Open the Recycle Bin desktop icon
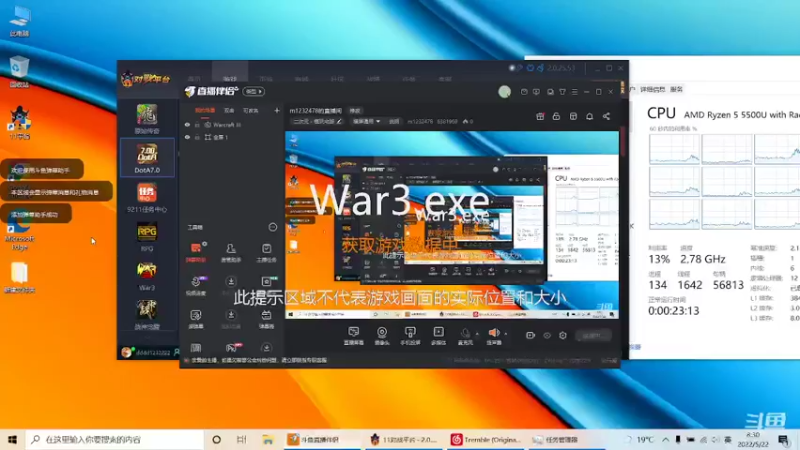Image resolution: width=800 pixels, height=450 pixels. (x=19, y=72)
